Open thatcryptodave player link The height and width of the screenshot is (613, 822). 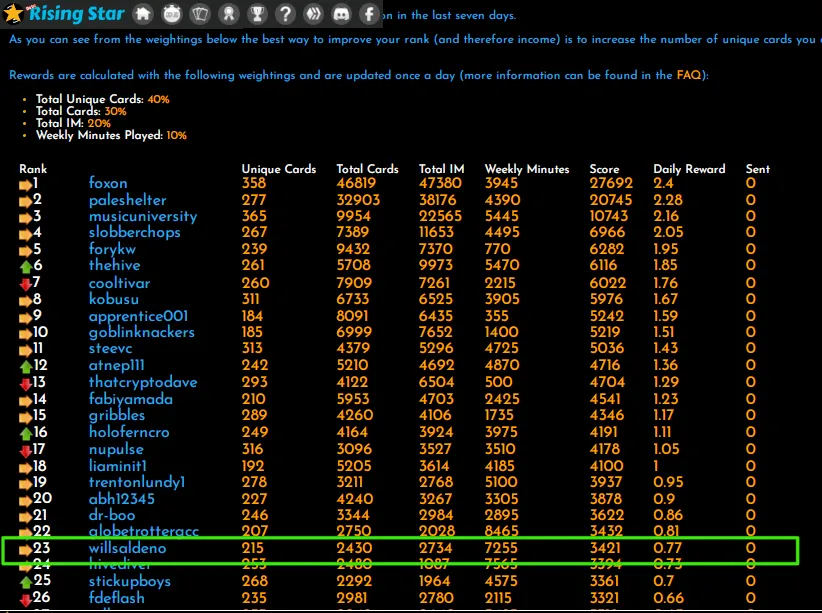click(143, 382)
